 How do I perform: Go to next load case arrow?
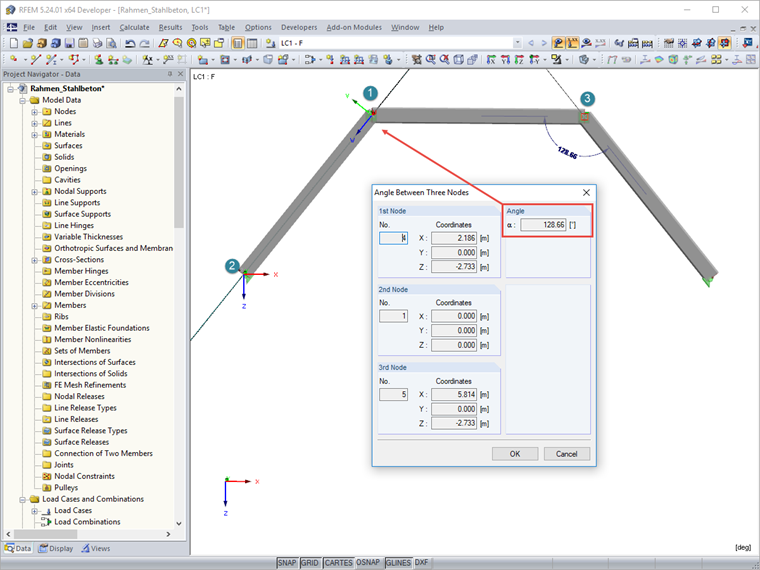tap(544, 43)
